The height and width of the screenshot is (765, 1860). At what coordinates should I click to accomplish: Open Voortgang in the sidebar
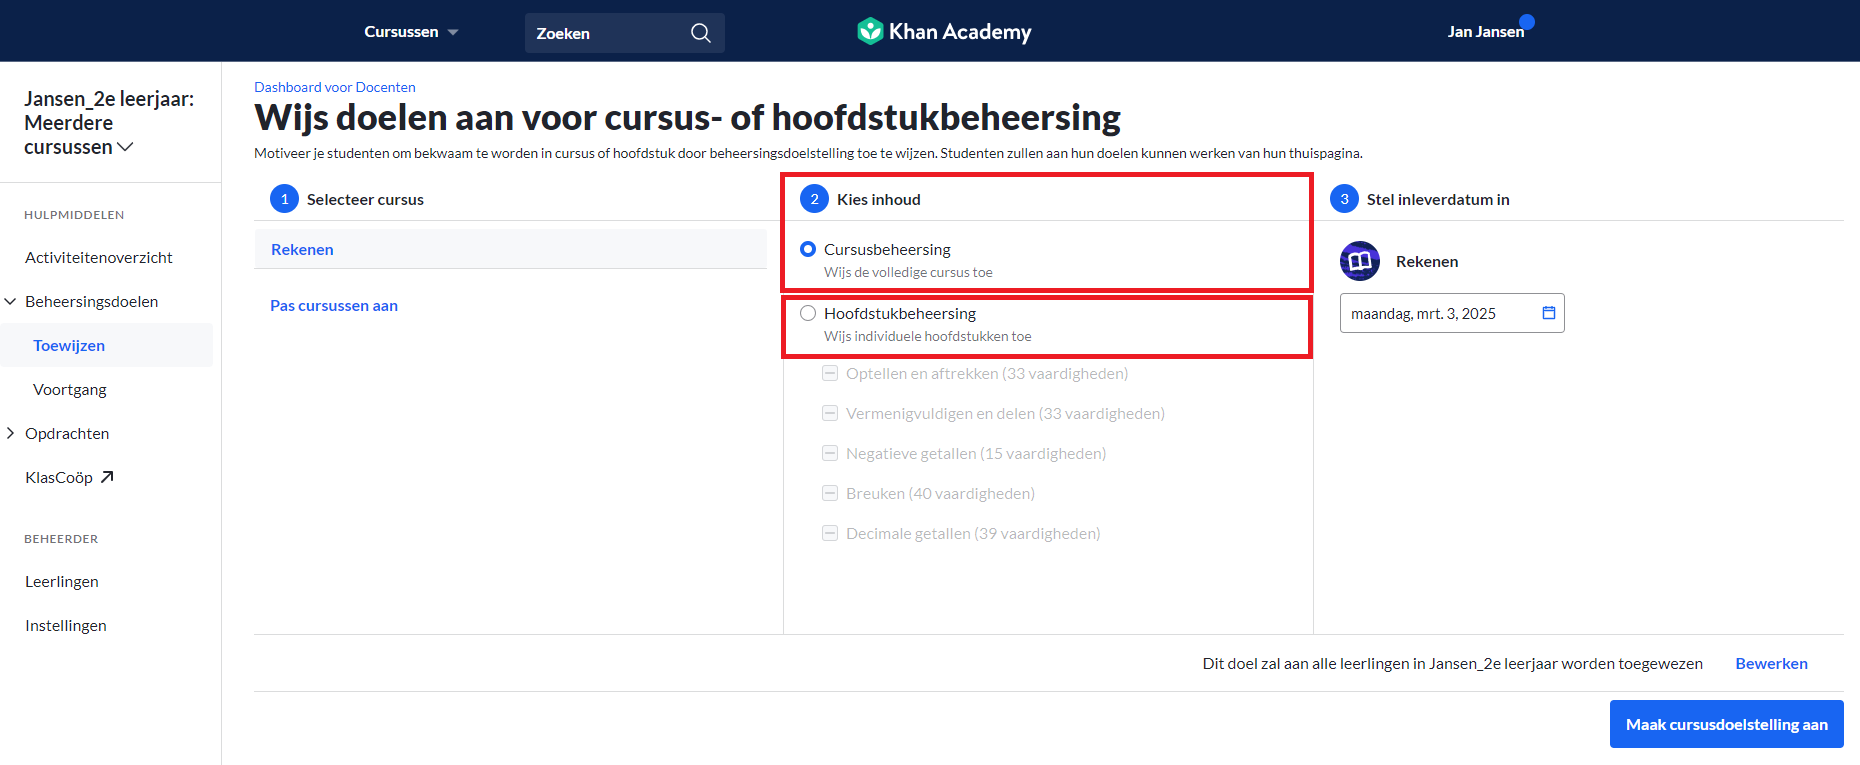pyautogui.click(x=70, y=389)
